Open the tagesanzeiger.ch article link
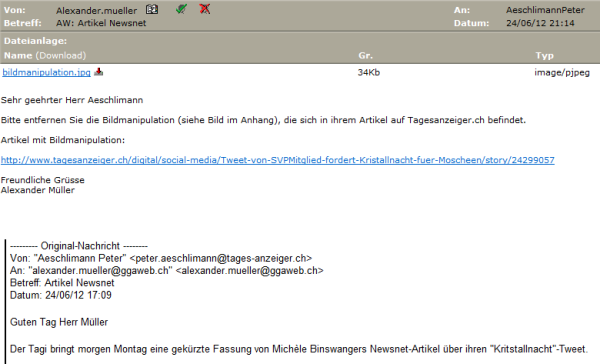Image resolution: width=600 pixels, height=364 pixels. [277, 160]
